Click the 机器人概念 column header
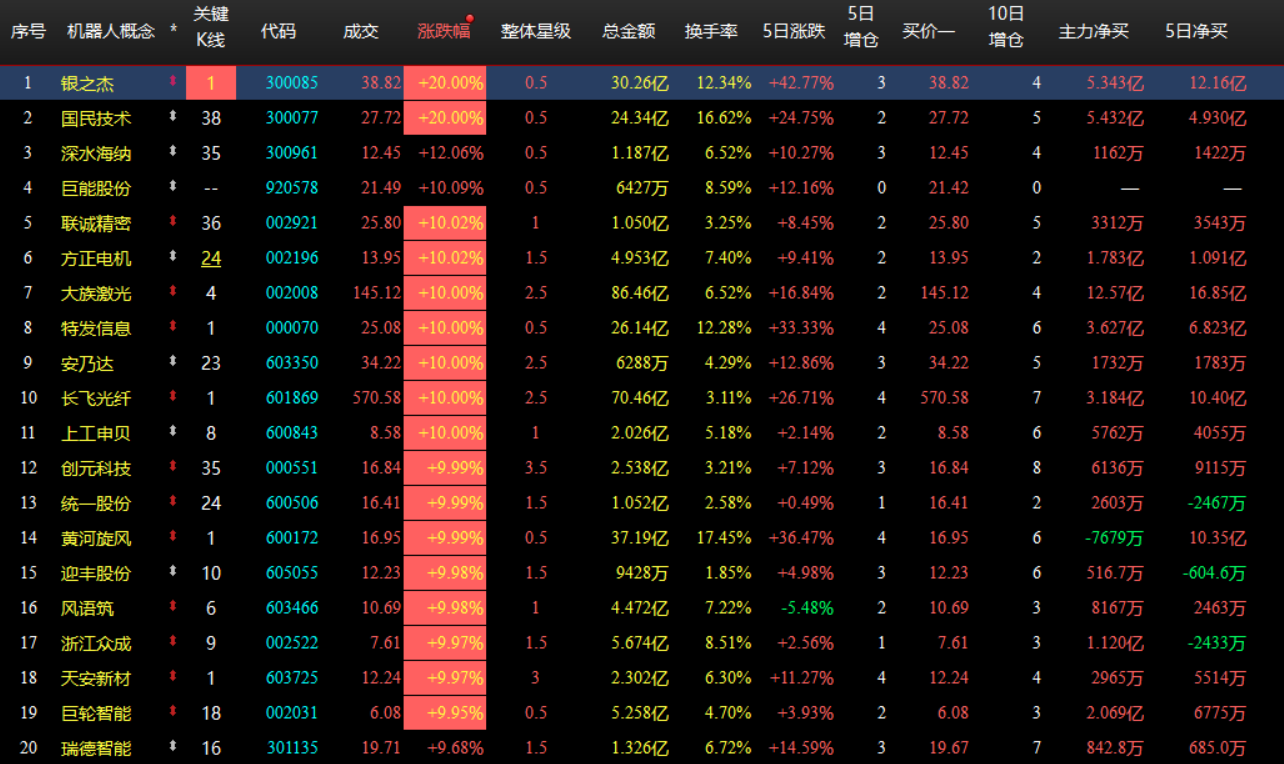The image size is (1284, 764). pyautogui.click(x=111, y=31)
